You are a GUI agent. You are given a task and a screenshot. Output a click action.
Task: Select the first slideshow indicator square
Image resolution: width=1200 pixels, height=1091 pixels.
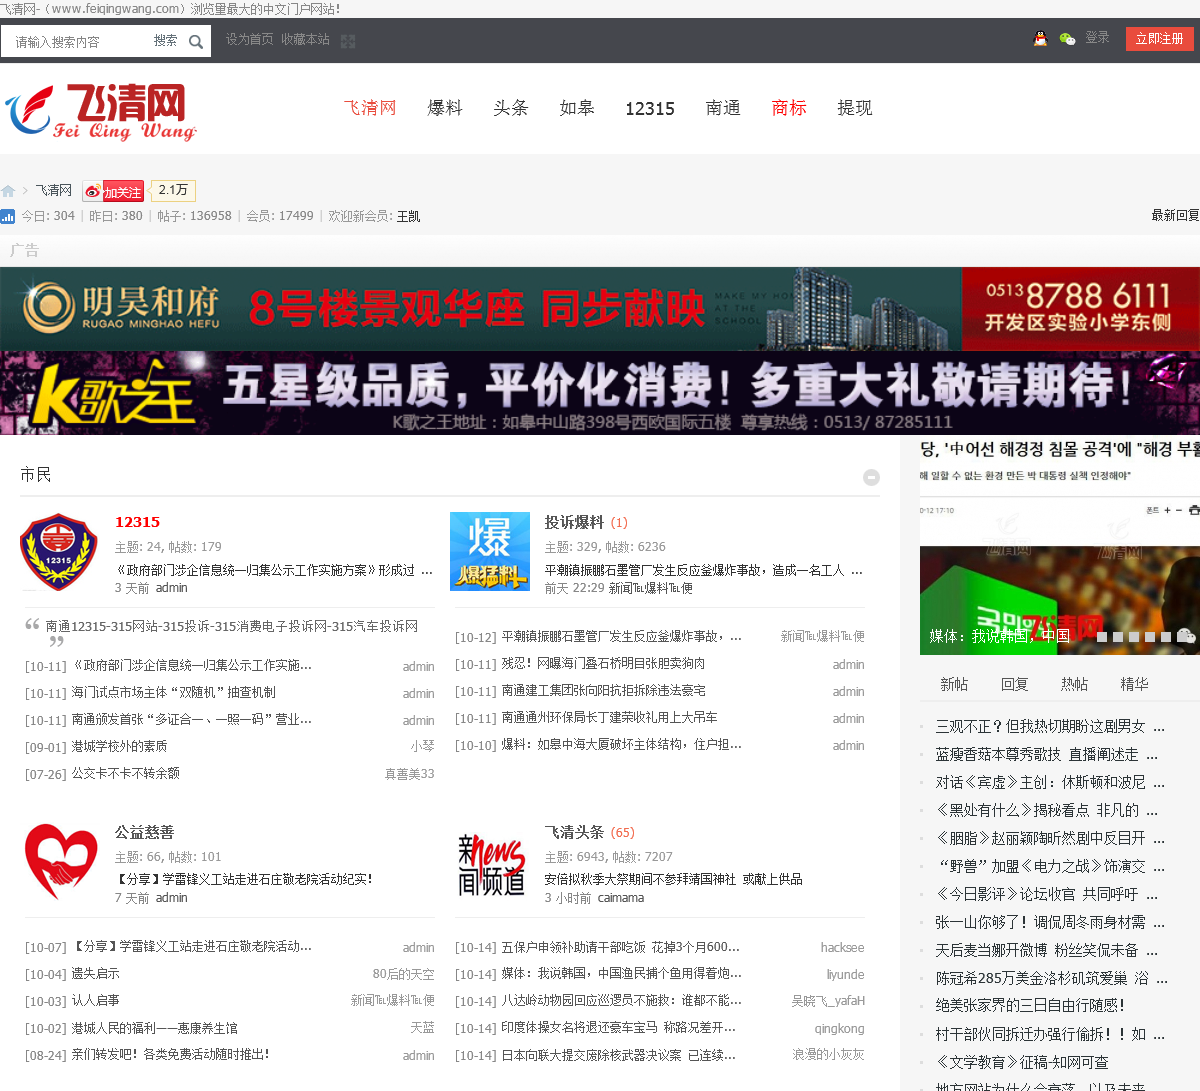tap(1102, 637)
